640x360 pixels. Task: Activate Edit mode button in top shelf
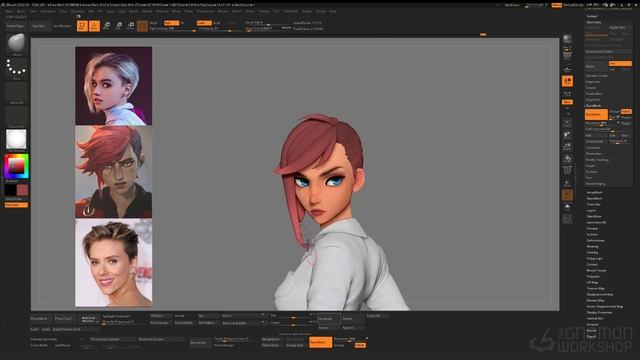[x=82, y=26]
